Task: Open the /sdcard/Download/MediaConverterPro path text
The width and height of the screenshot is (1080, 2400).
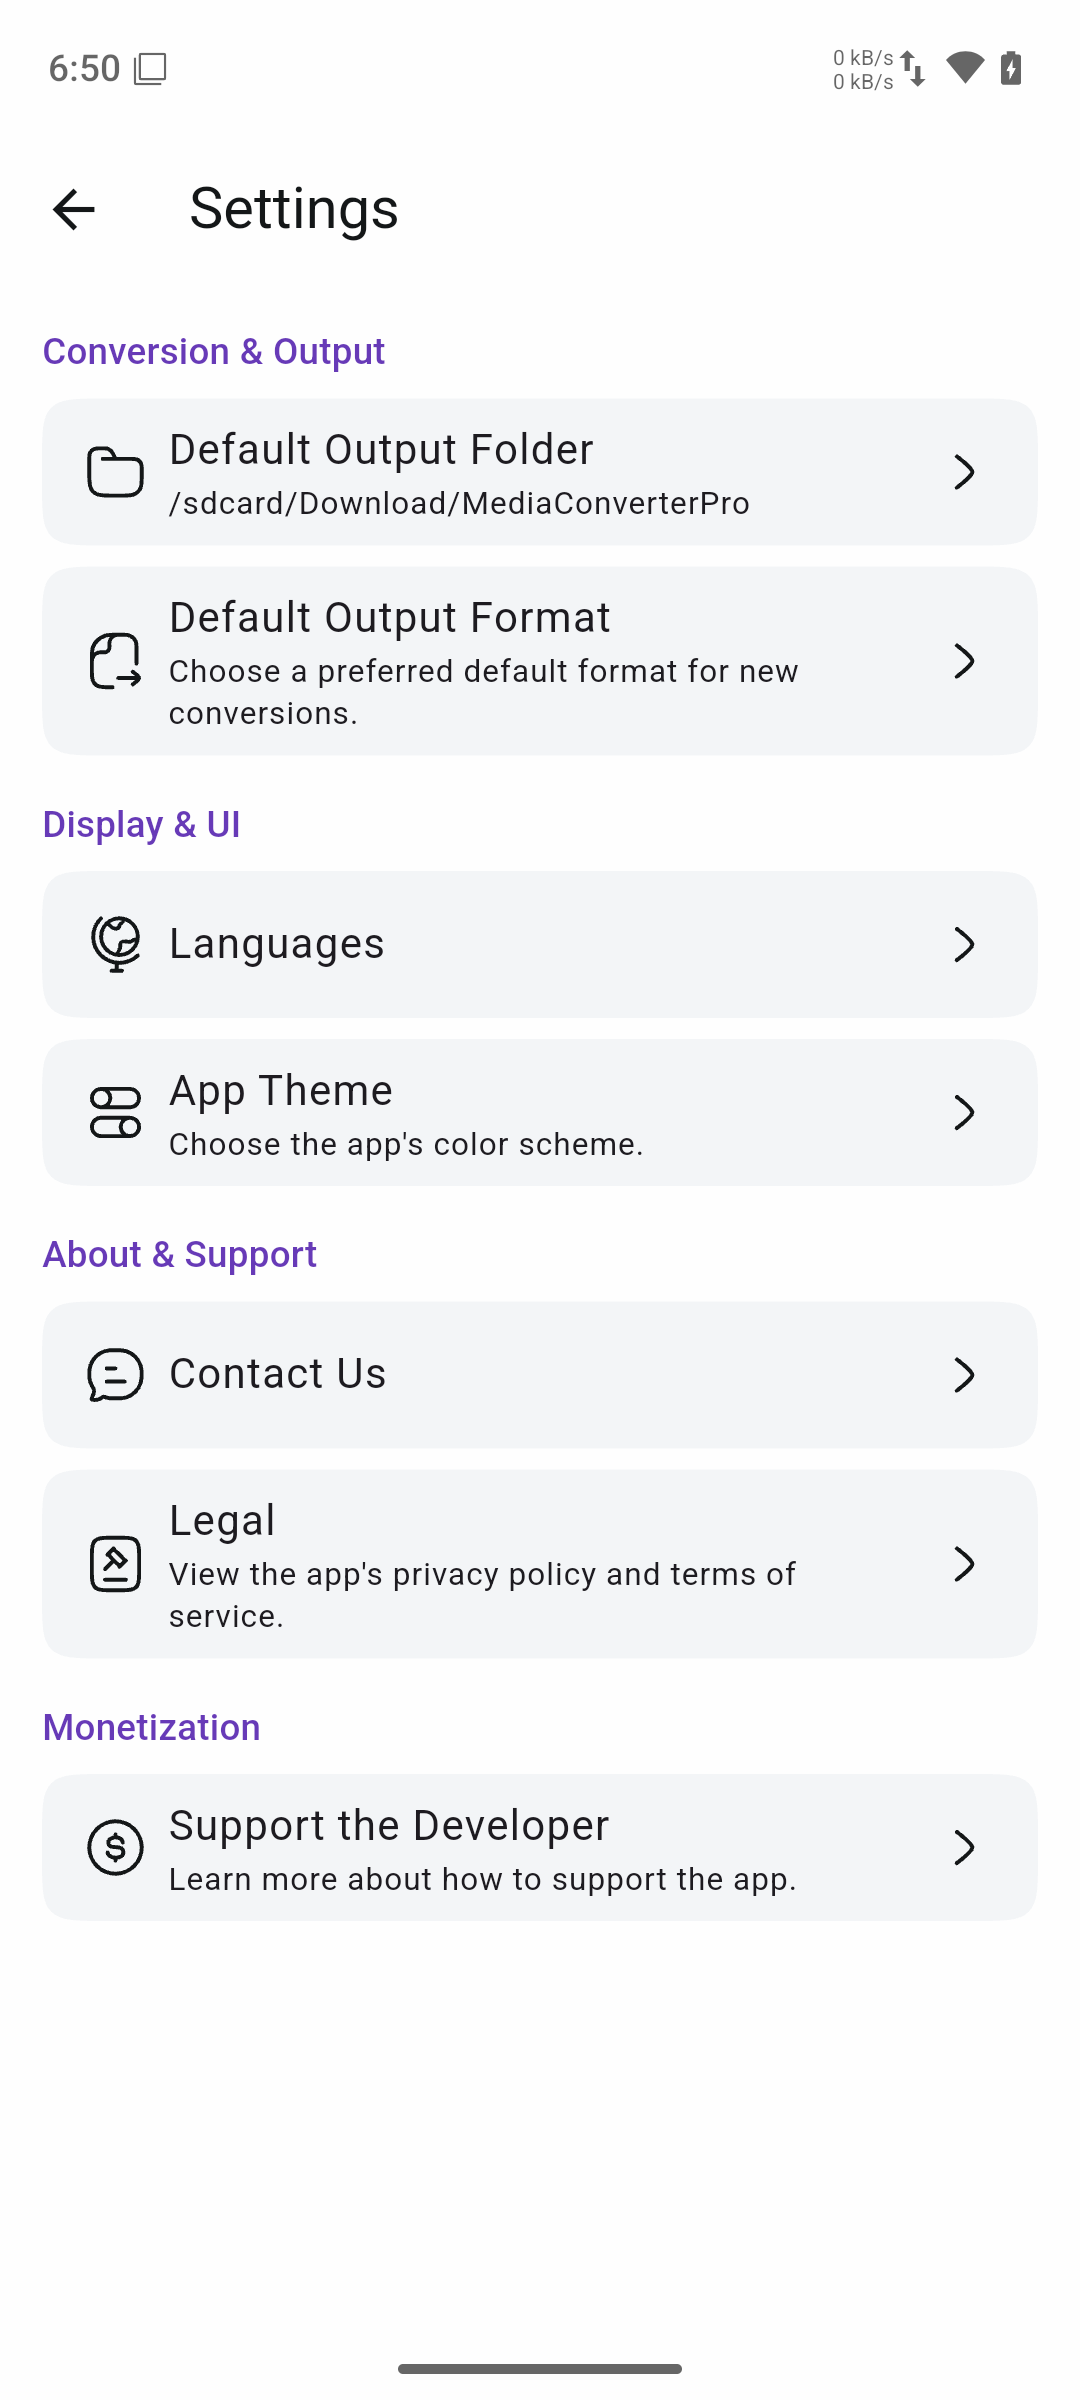Action: [459, 503]
